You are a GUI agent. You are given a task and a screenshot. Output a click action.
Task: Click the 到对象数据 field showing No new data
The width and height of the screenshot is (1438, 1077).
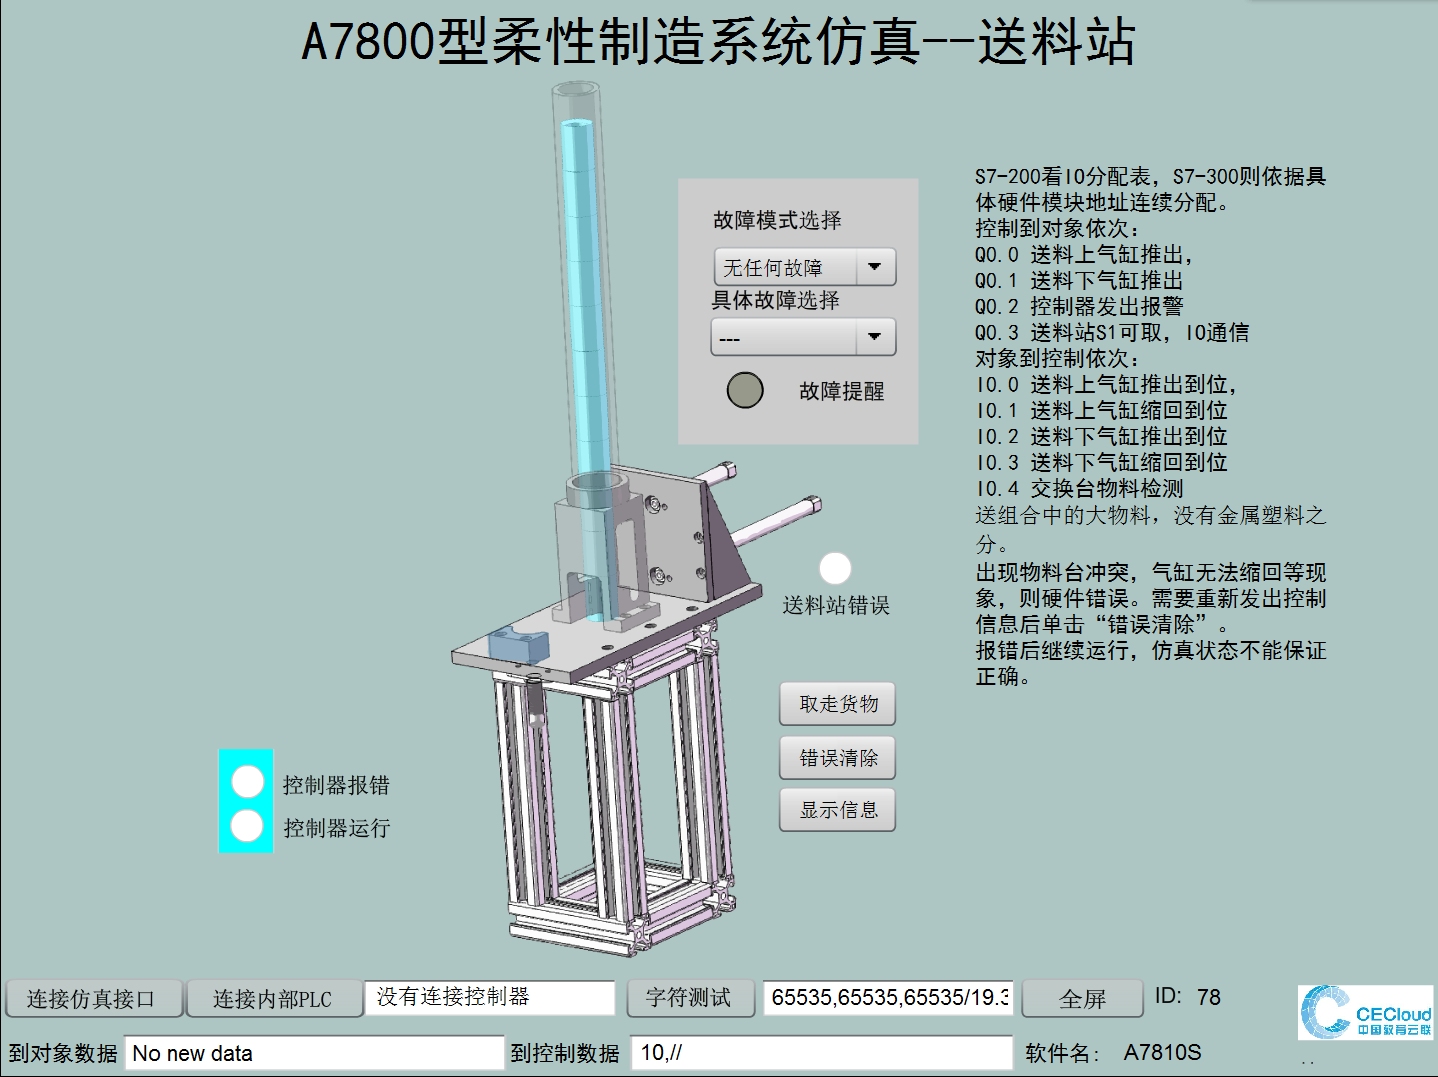tap(313, 1053)
